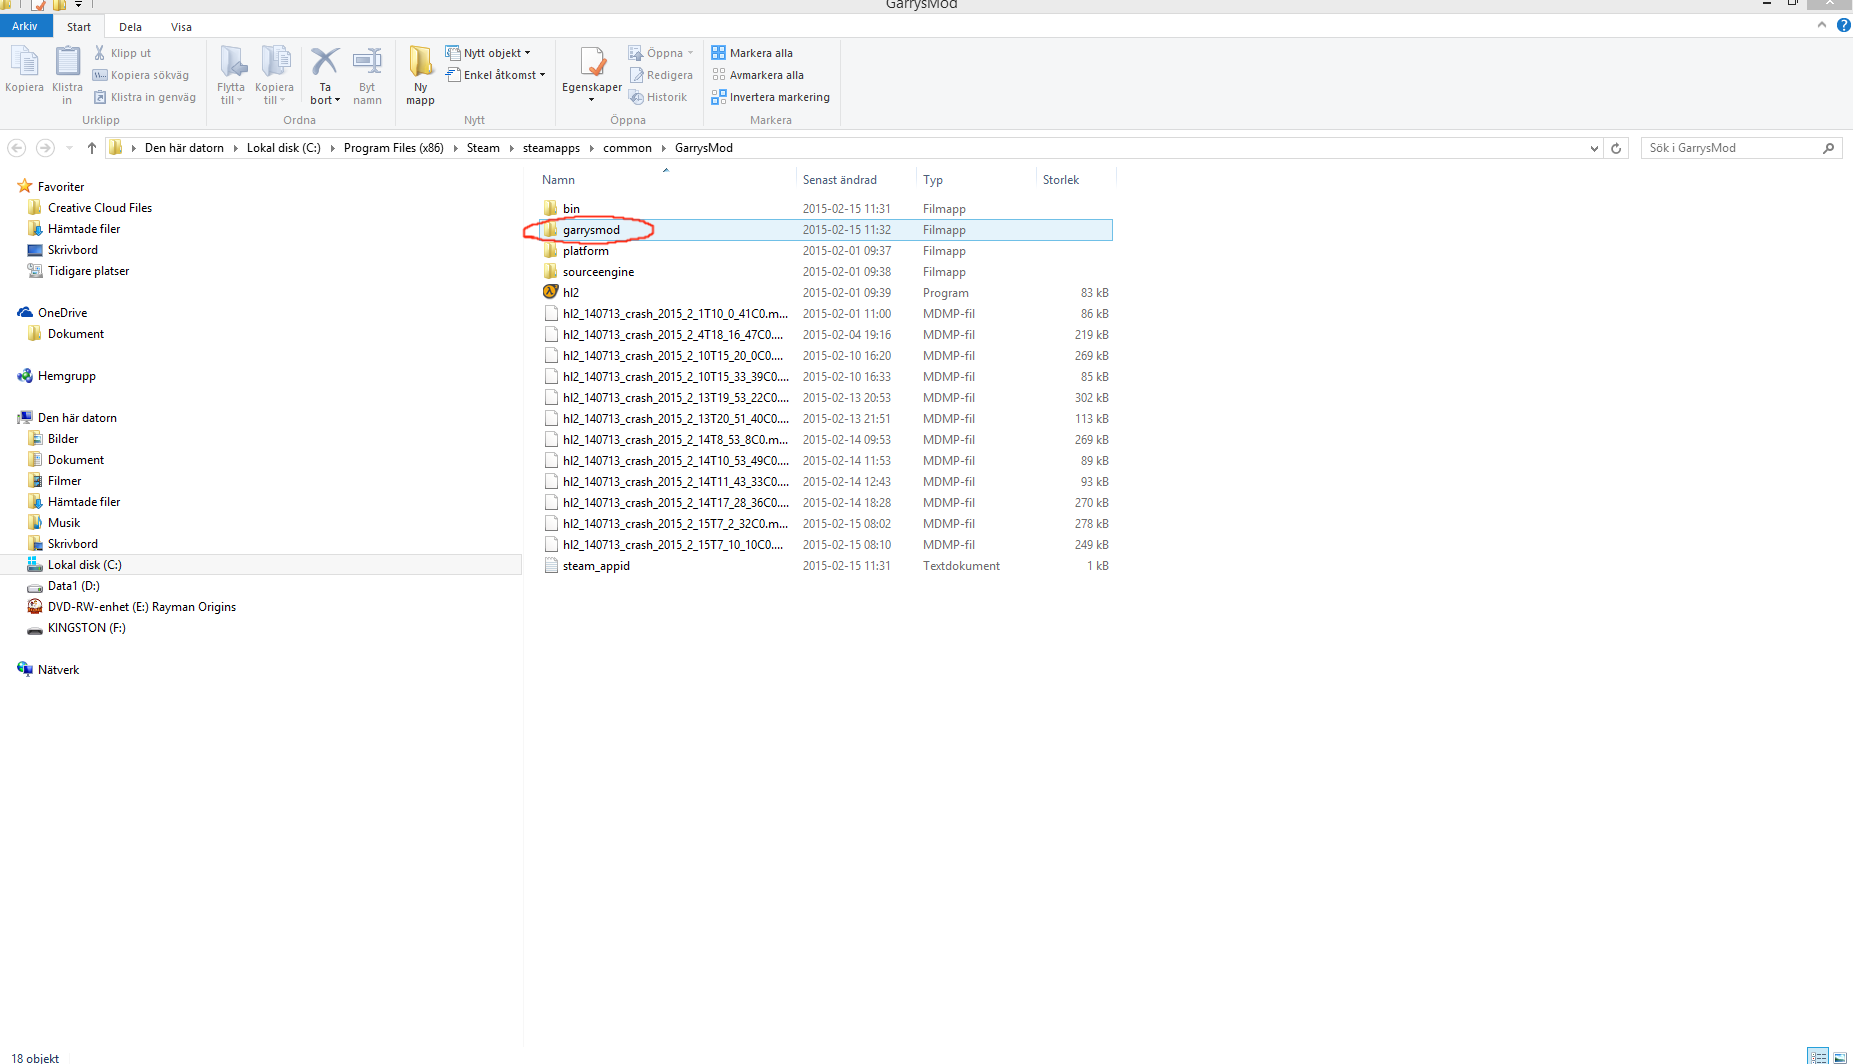Click common in the address breadcrumb
Viewport: 1853px width, 1064px height.
pos(627,148)
